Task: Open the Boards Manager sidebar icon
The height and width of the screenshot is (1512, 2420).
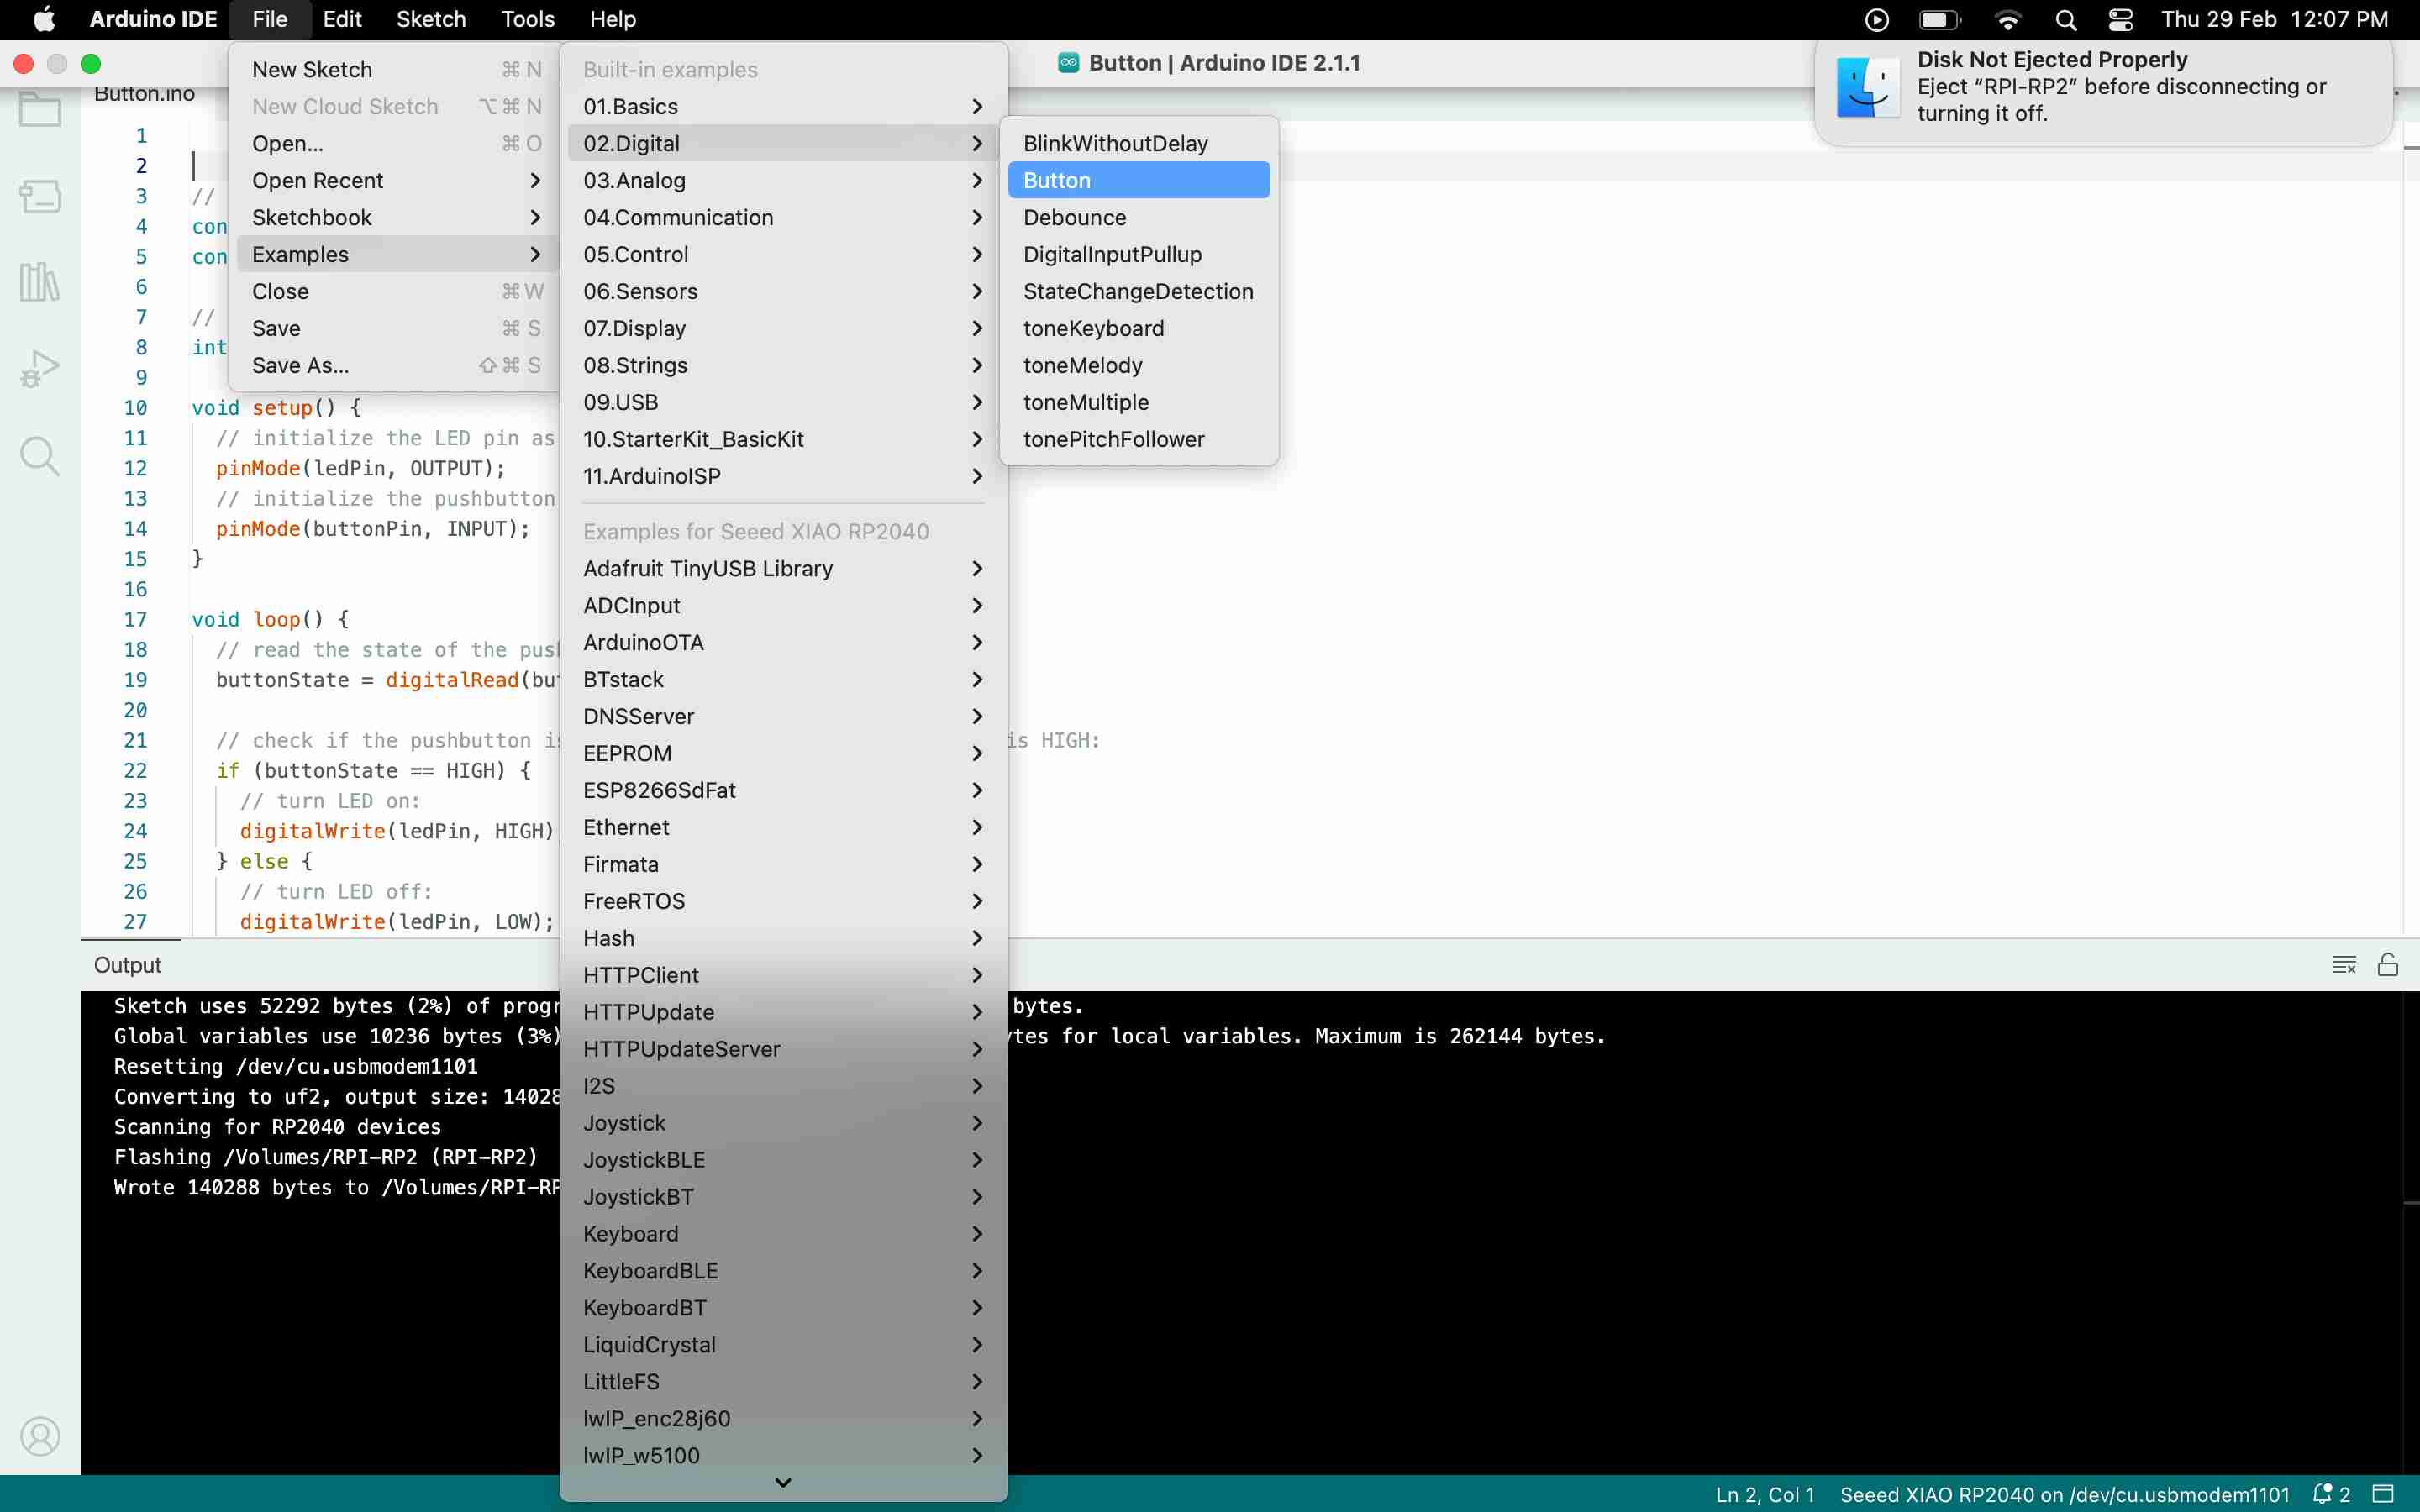Action: click(x=40, y=196)
